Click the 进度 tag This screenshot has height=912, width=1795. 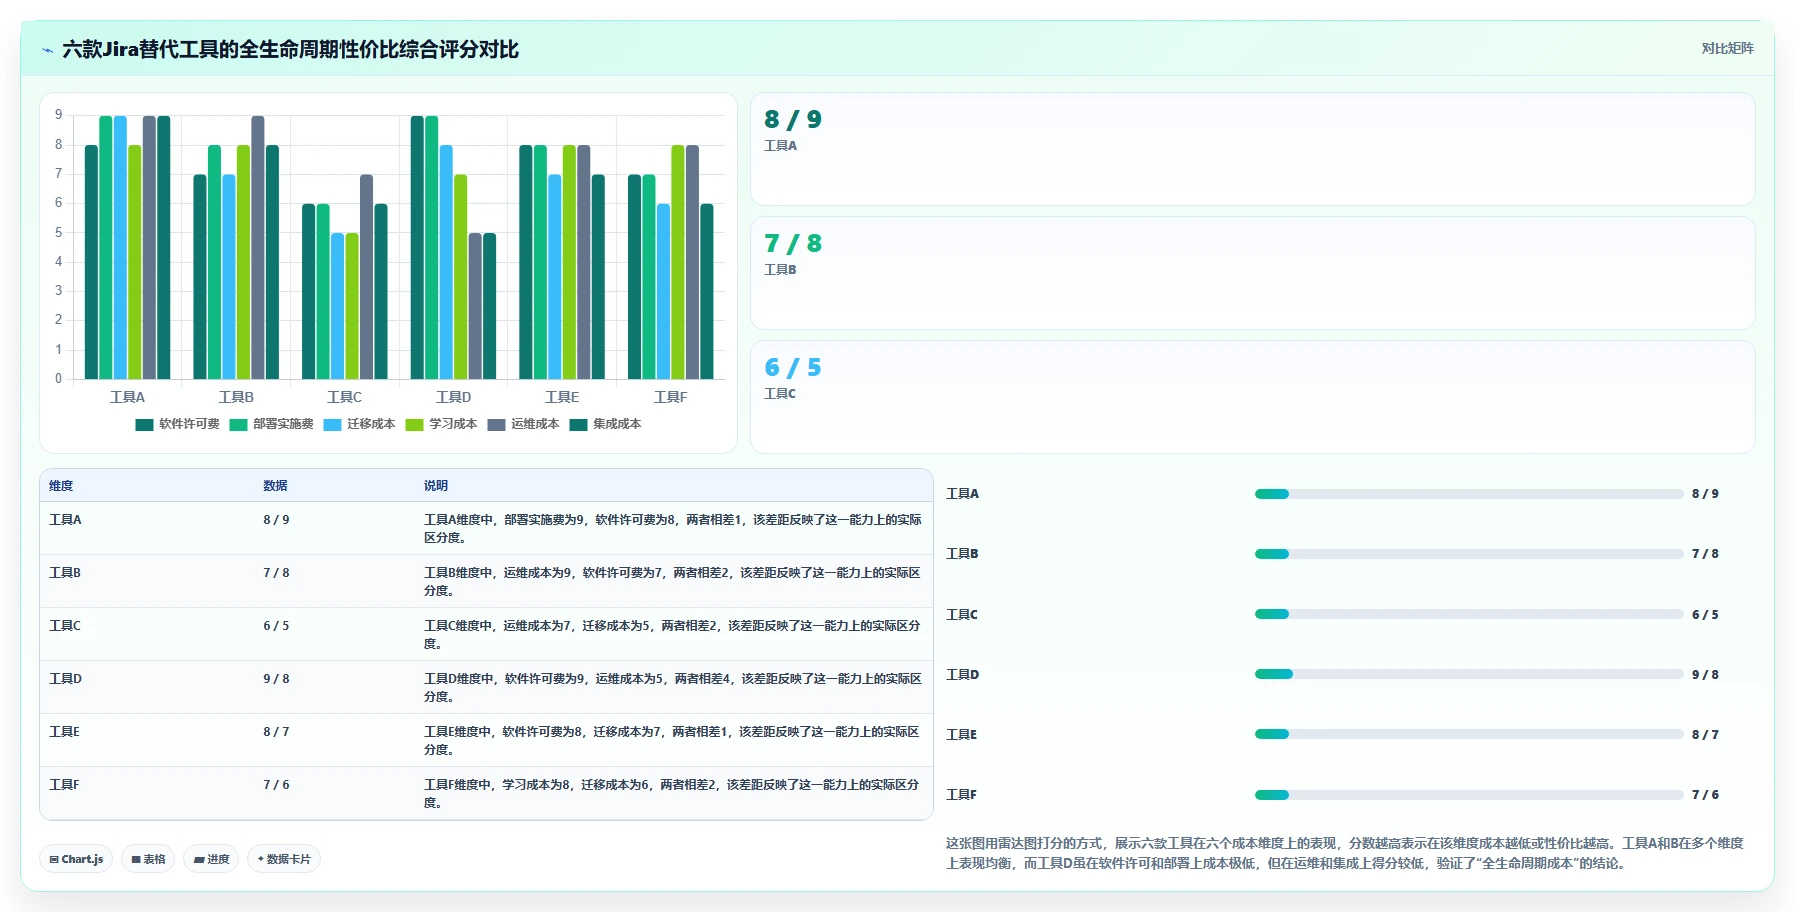click(211, 859)
